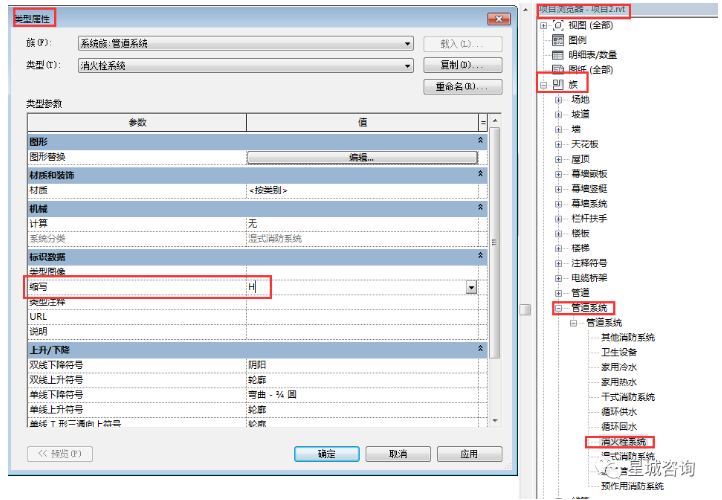Click the table scroll-down arrow
The height and width of the screenshot is (500, 722).
click(495, 420)
